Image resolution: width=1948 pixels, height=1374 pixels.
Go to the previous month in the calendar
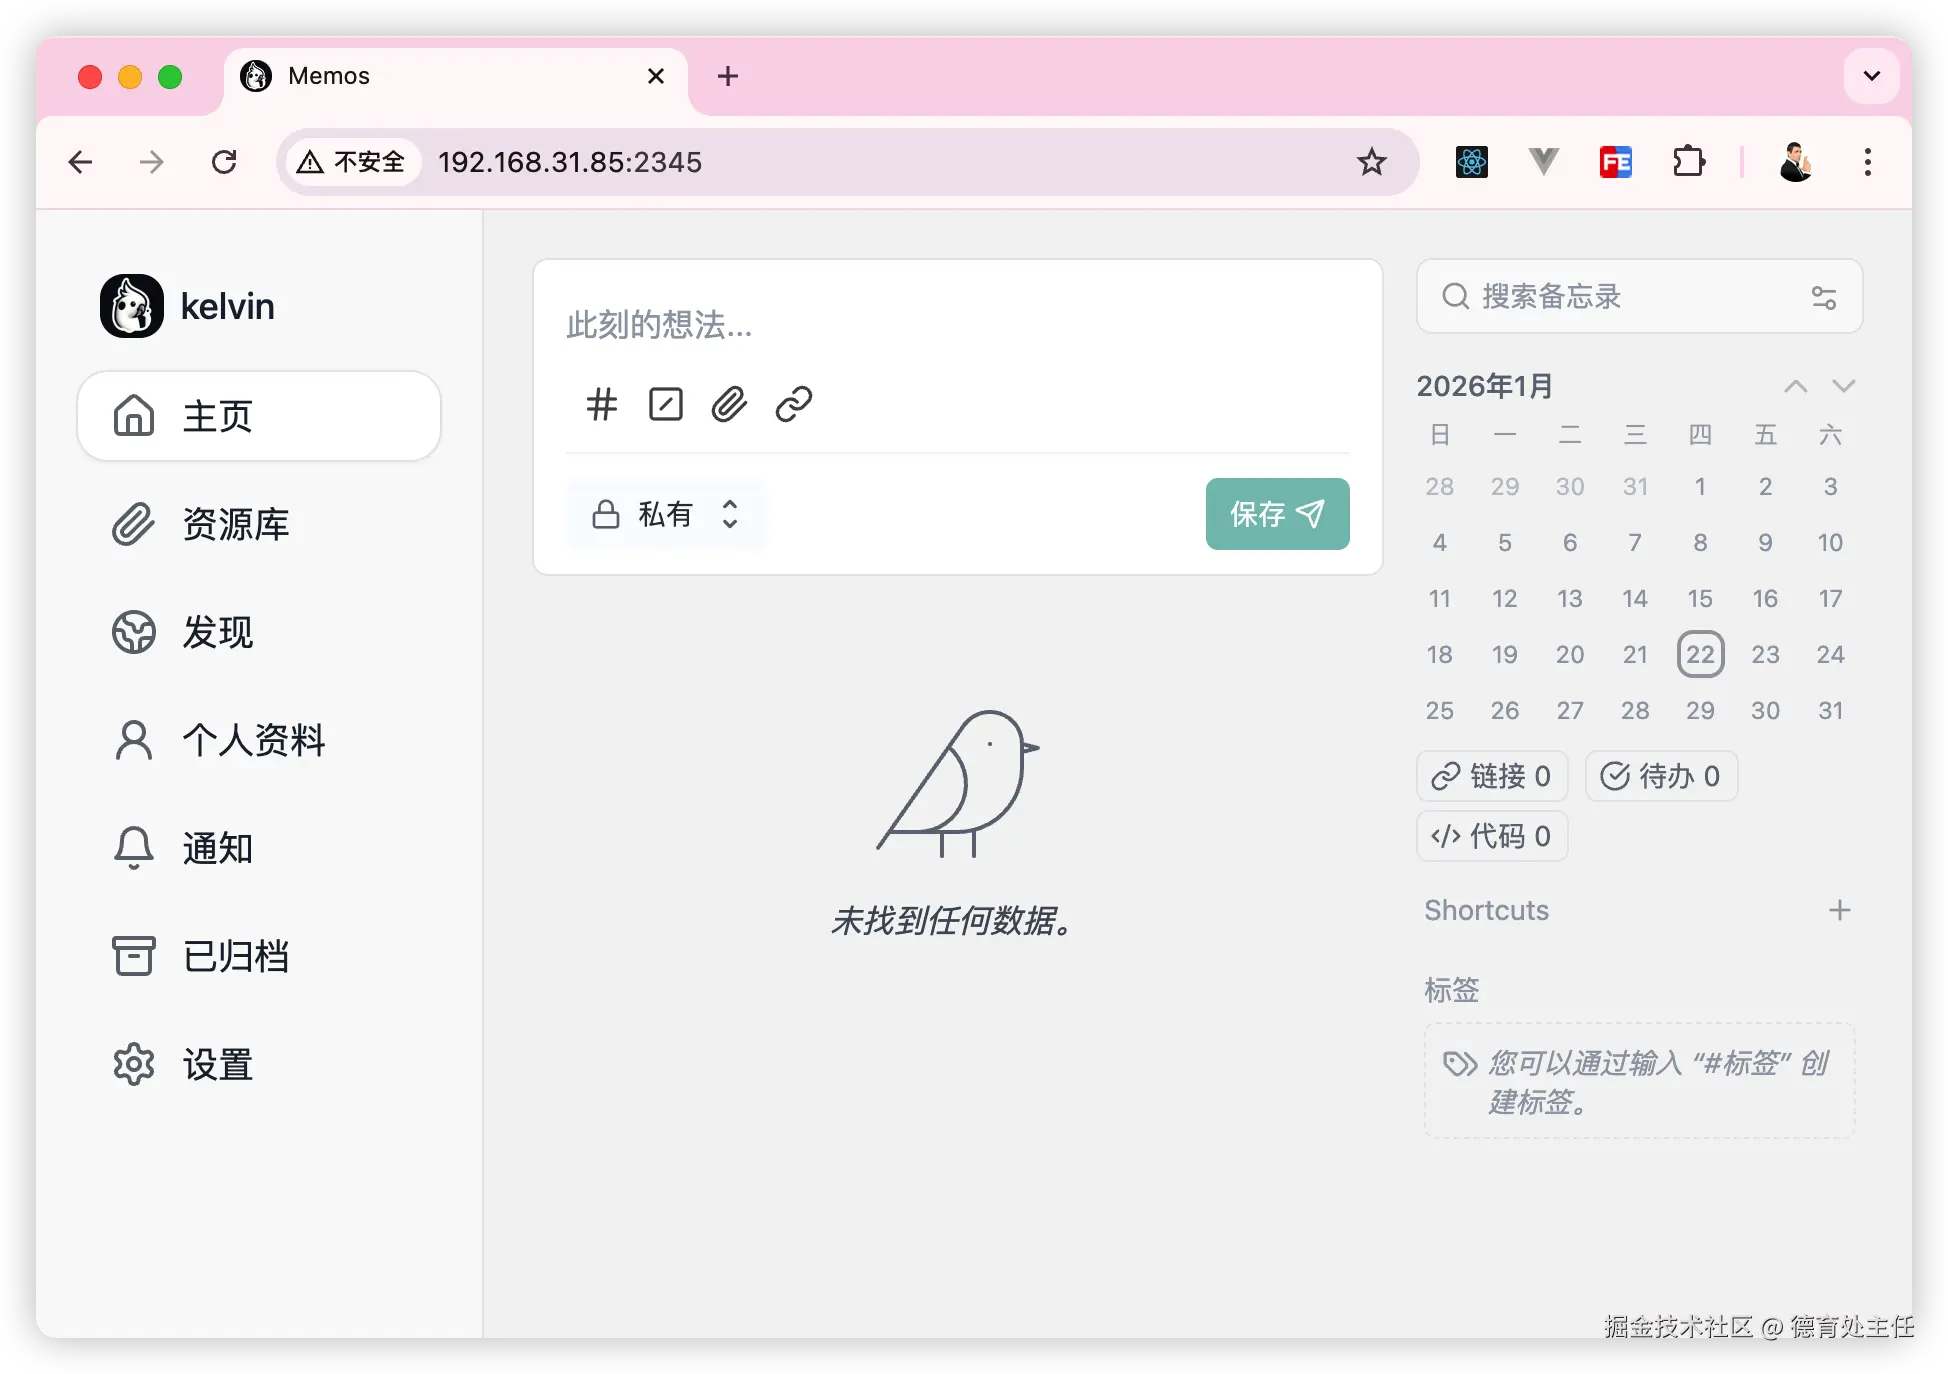1795,386
